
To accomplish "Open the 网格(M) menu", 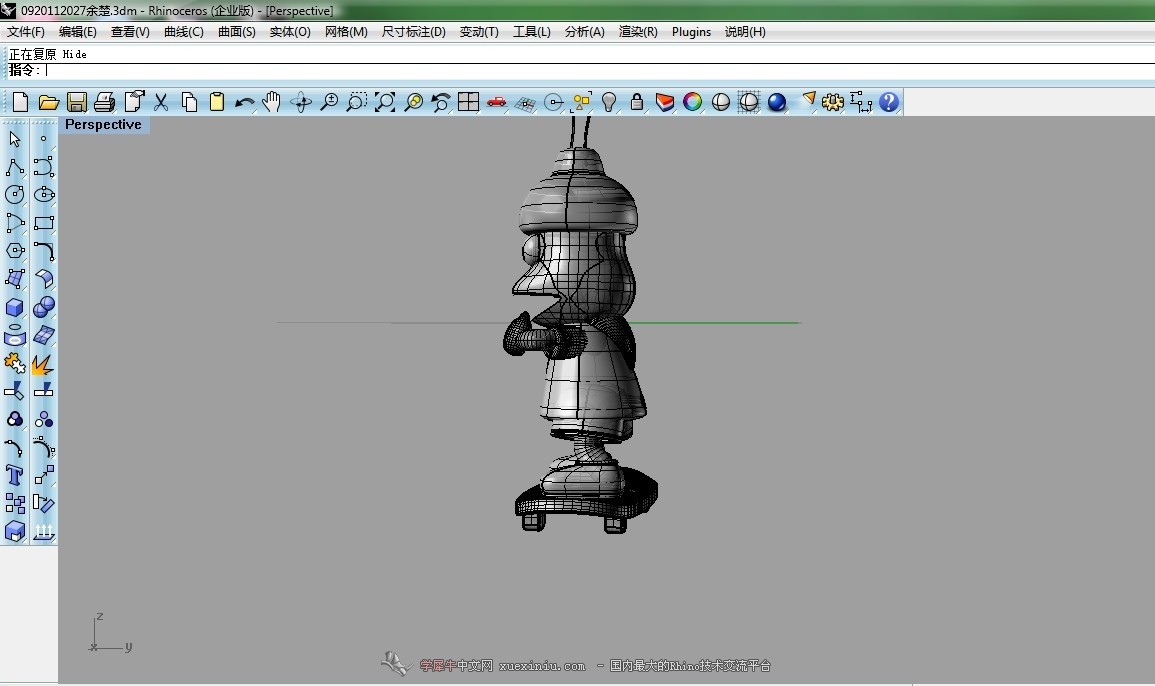I will pos(345,32).
